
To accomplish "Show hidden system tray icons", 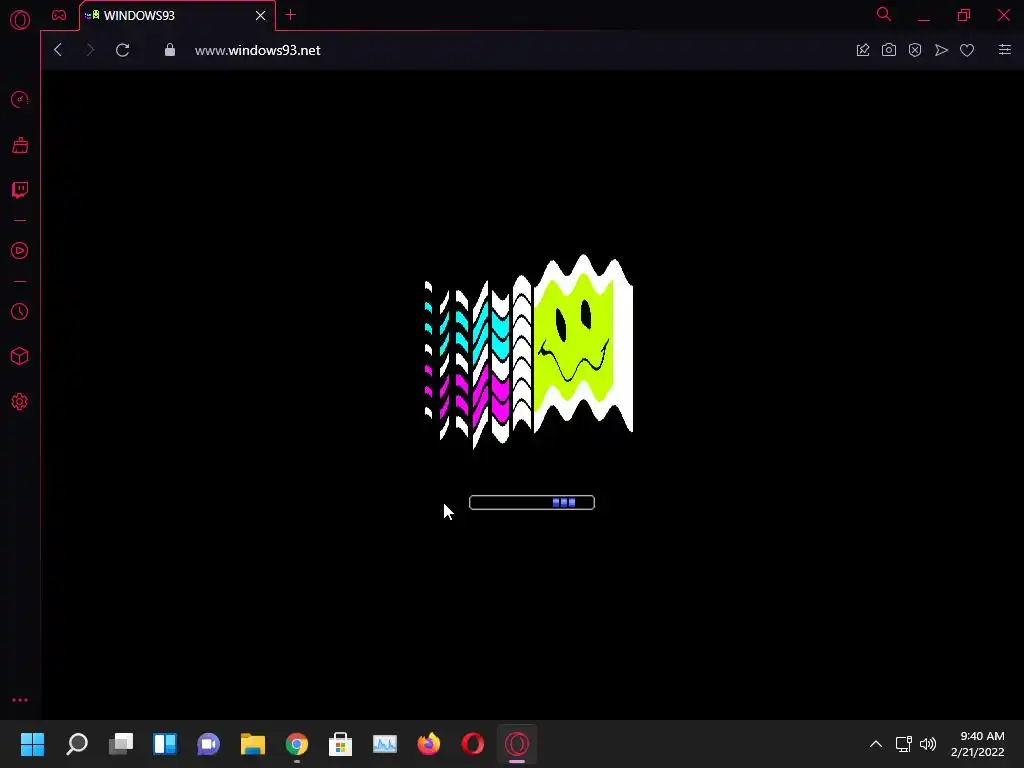I will [x=876, y=744].
